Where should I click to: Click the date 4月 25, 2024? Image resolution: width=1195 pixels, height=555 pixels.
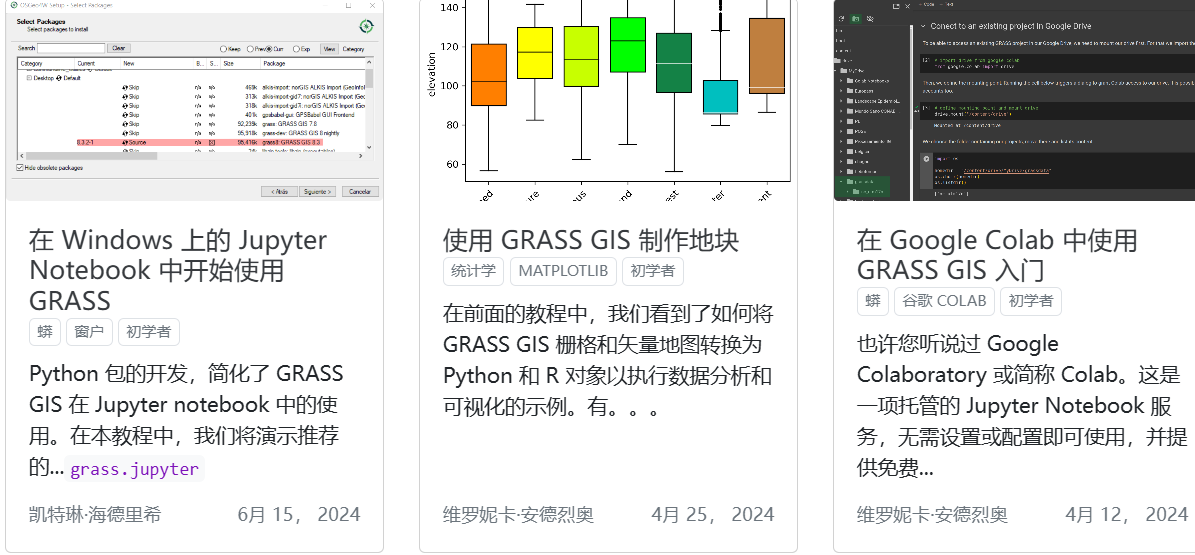(713, 515)
